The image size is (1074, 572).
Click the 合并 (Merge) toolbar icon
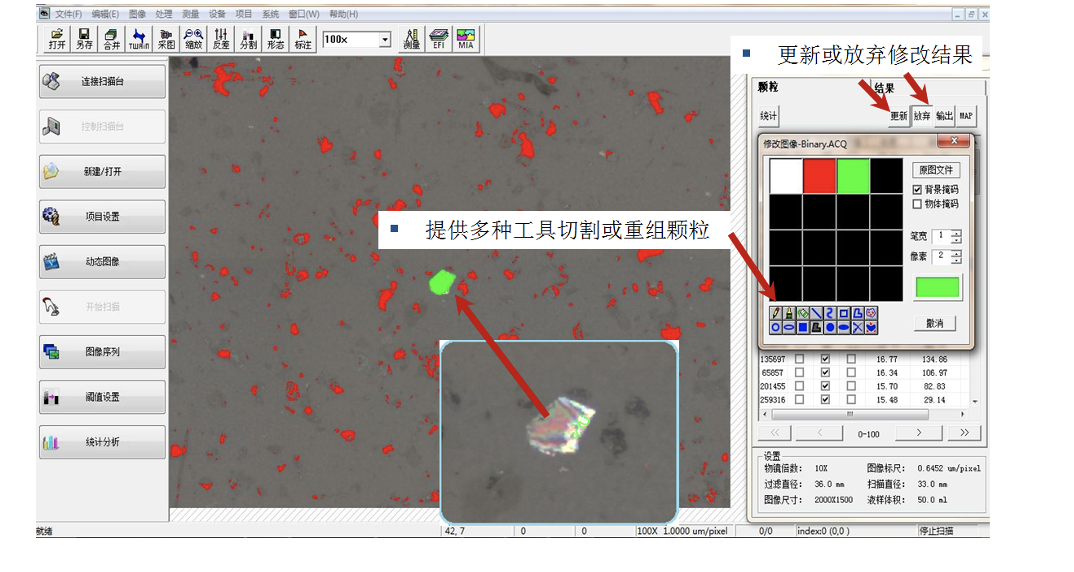[112, 39]
